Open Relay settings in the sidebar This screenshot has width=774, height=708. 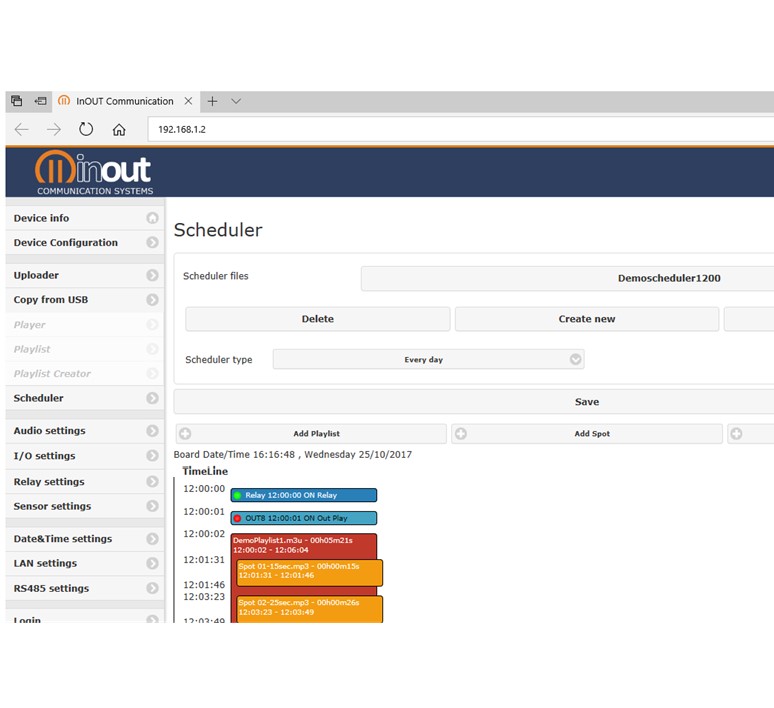[49, 482]
